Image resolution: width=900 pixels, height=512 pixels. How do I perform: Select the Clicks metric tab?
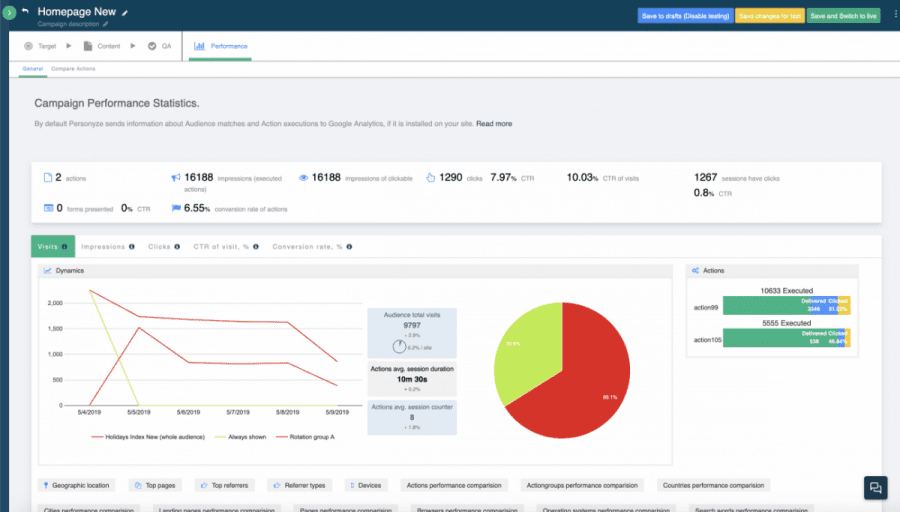[x=159, y=246]
